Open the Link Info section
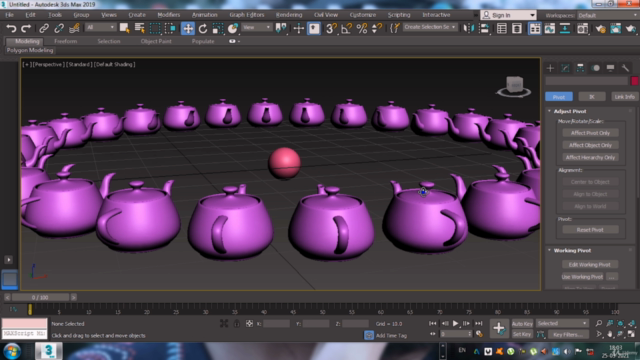640x360 pixels. (624, 97)
